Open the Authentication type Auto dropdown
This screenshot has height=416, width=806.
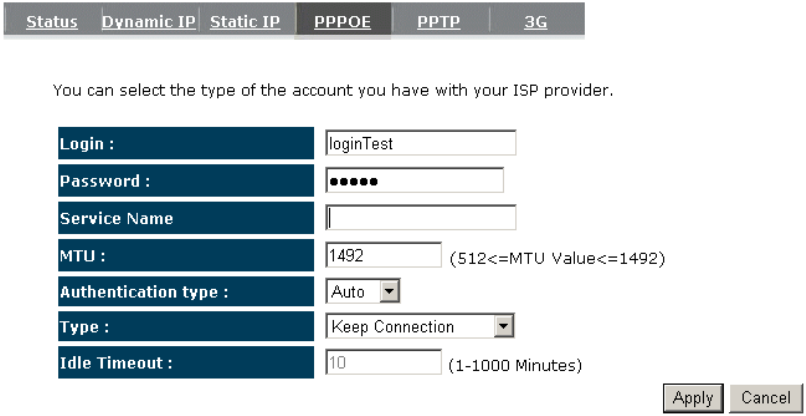pos(363,292)
